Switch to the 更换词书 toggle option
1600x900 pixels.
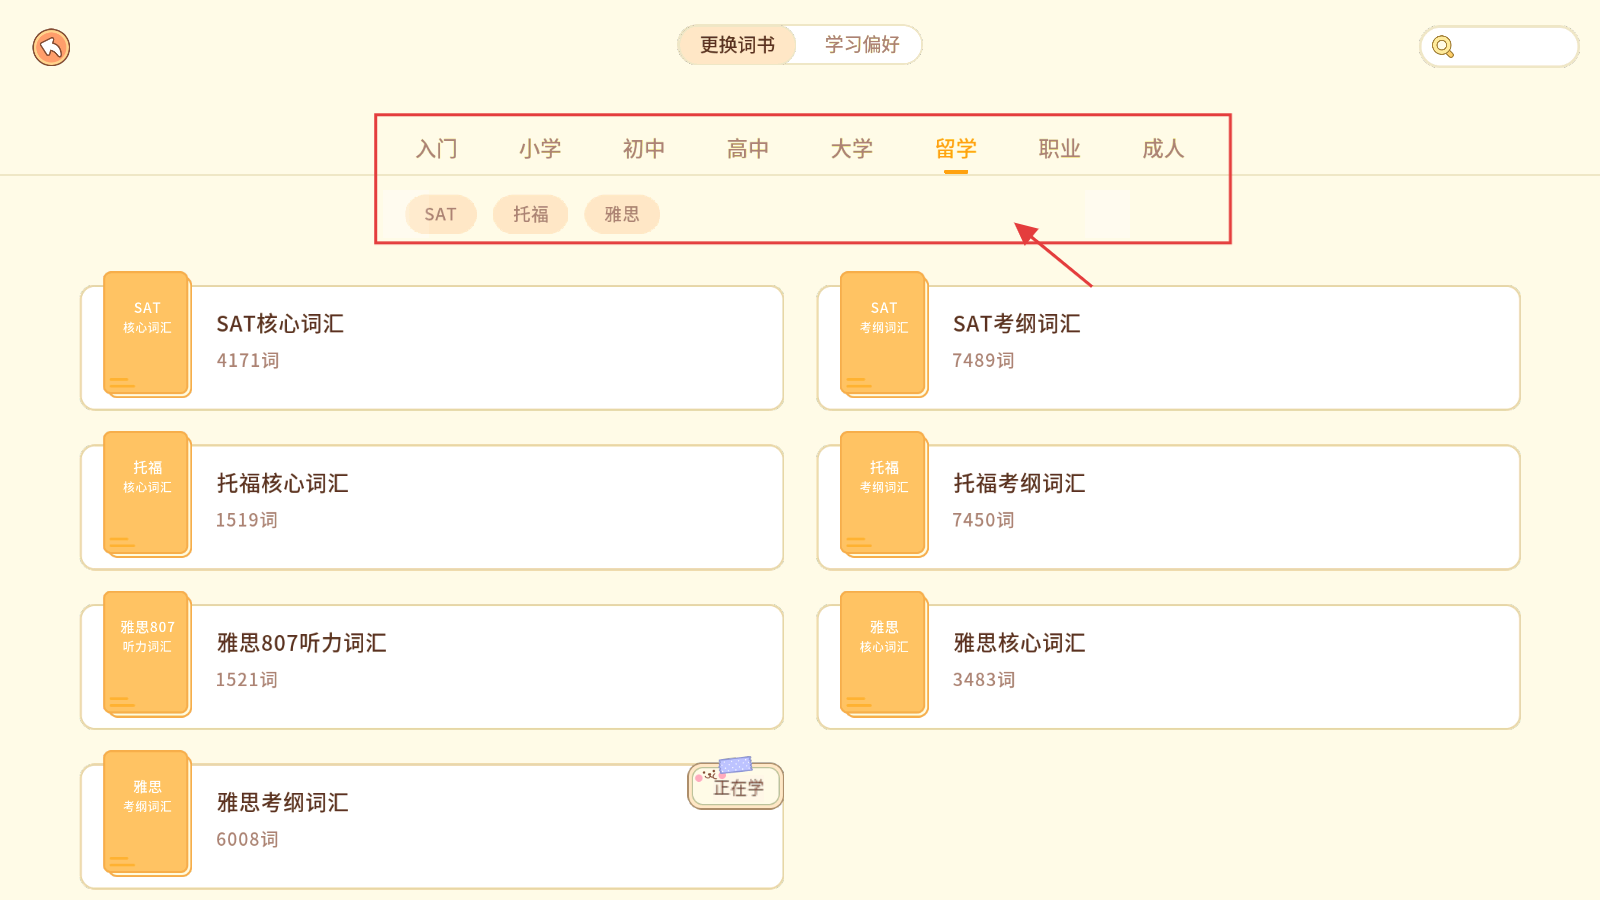[737, 45]
